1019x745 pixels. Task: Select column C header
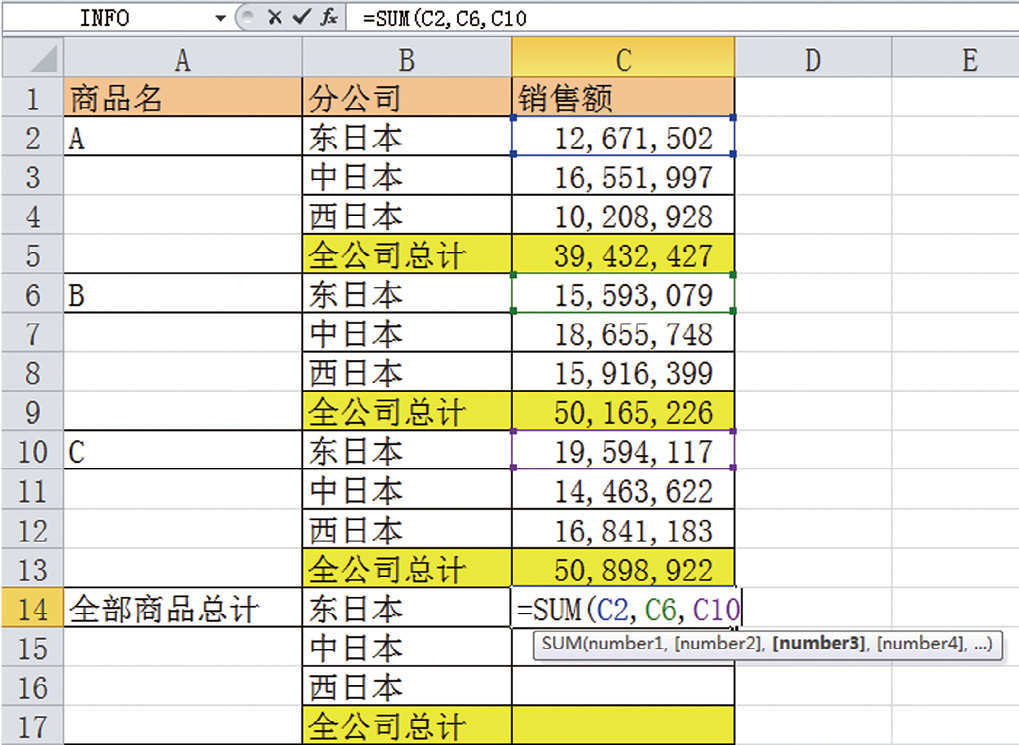click(x=622, y=60)
